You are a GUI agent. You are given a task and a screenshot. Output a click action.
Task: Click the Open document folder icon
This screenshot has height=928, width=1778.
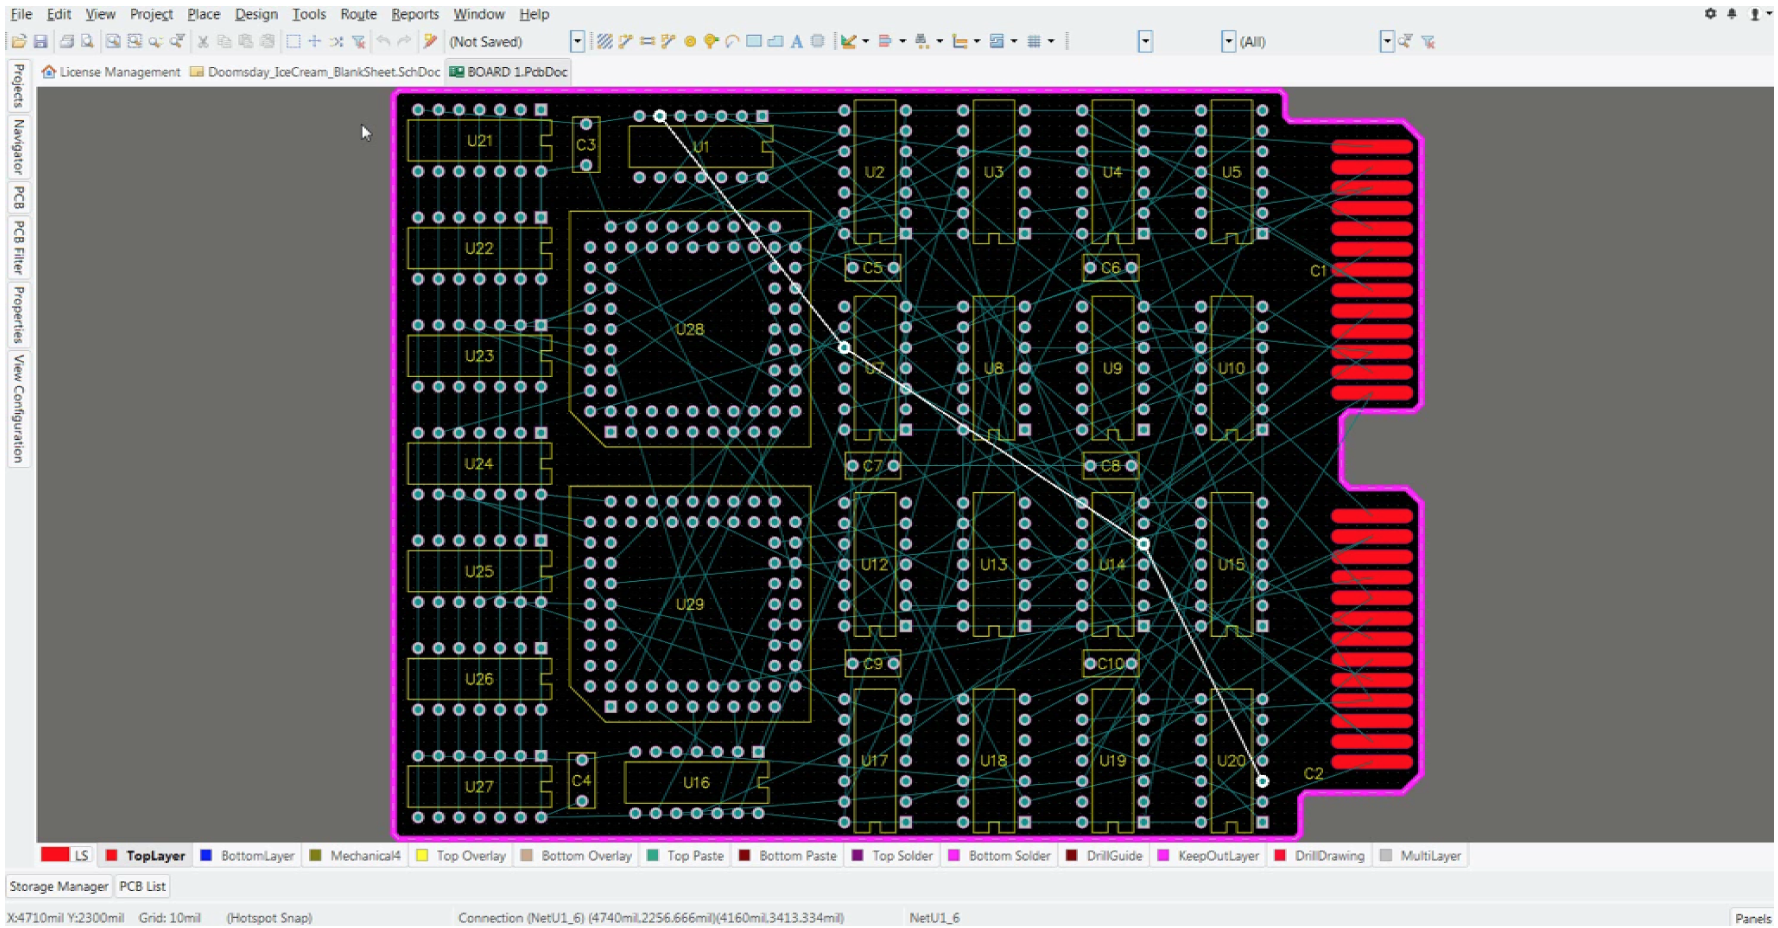[x=18, y=42]
